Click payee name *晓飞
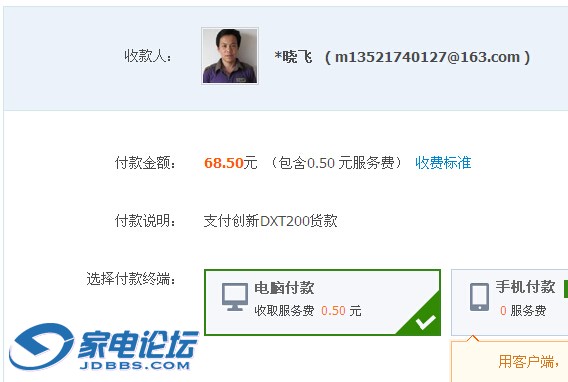 (x=293, y=57)
